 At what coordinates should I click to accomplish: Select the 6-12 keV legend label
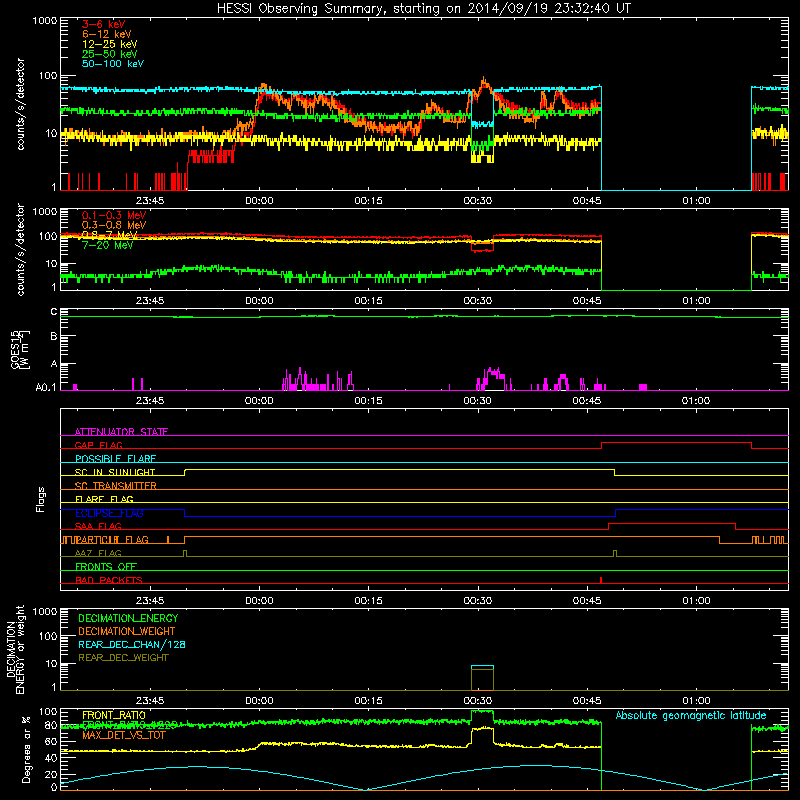[x=106, y=34]
